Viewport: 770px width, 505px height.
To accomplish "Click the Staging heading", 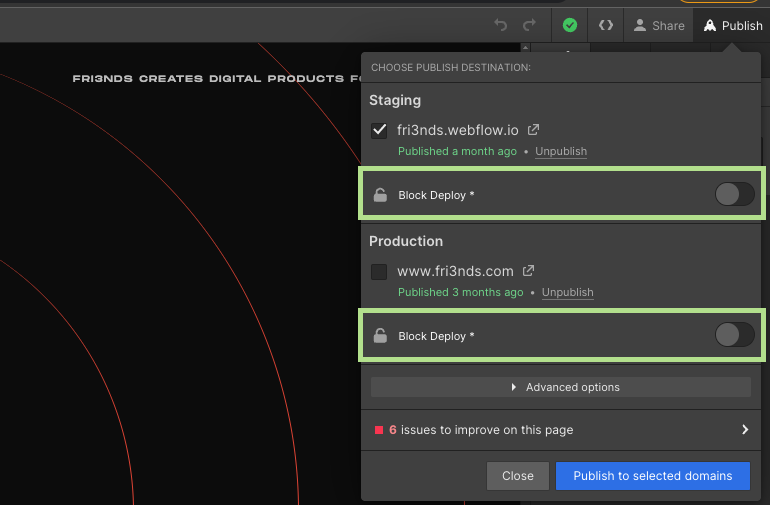I will [395, 100].
